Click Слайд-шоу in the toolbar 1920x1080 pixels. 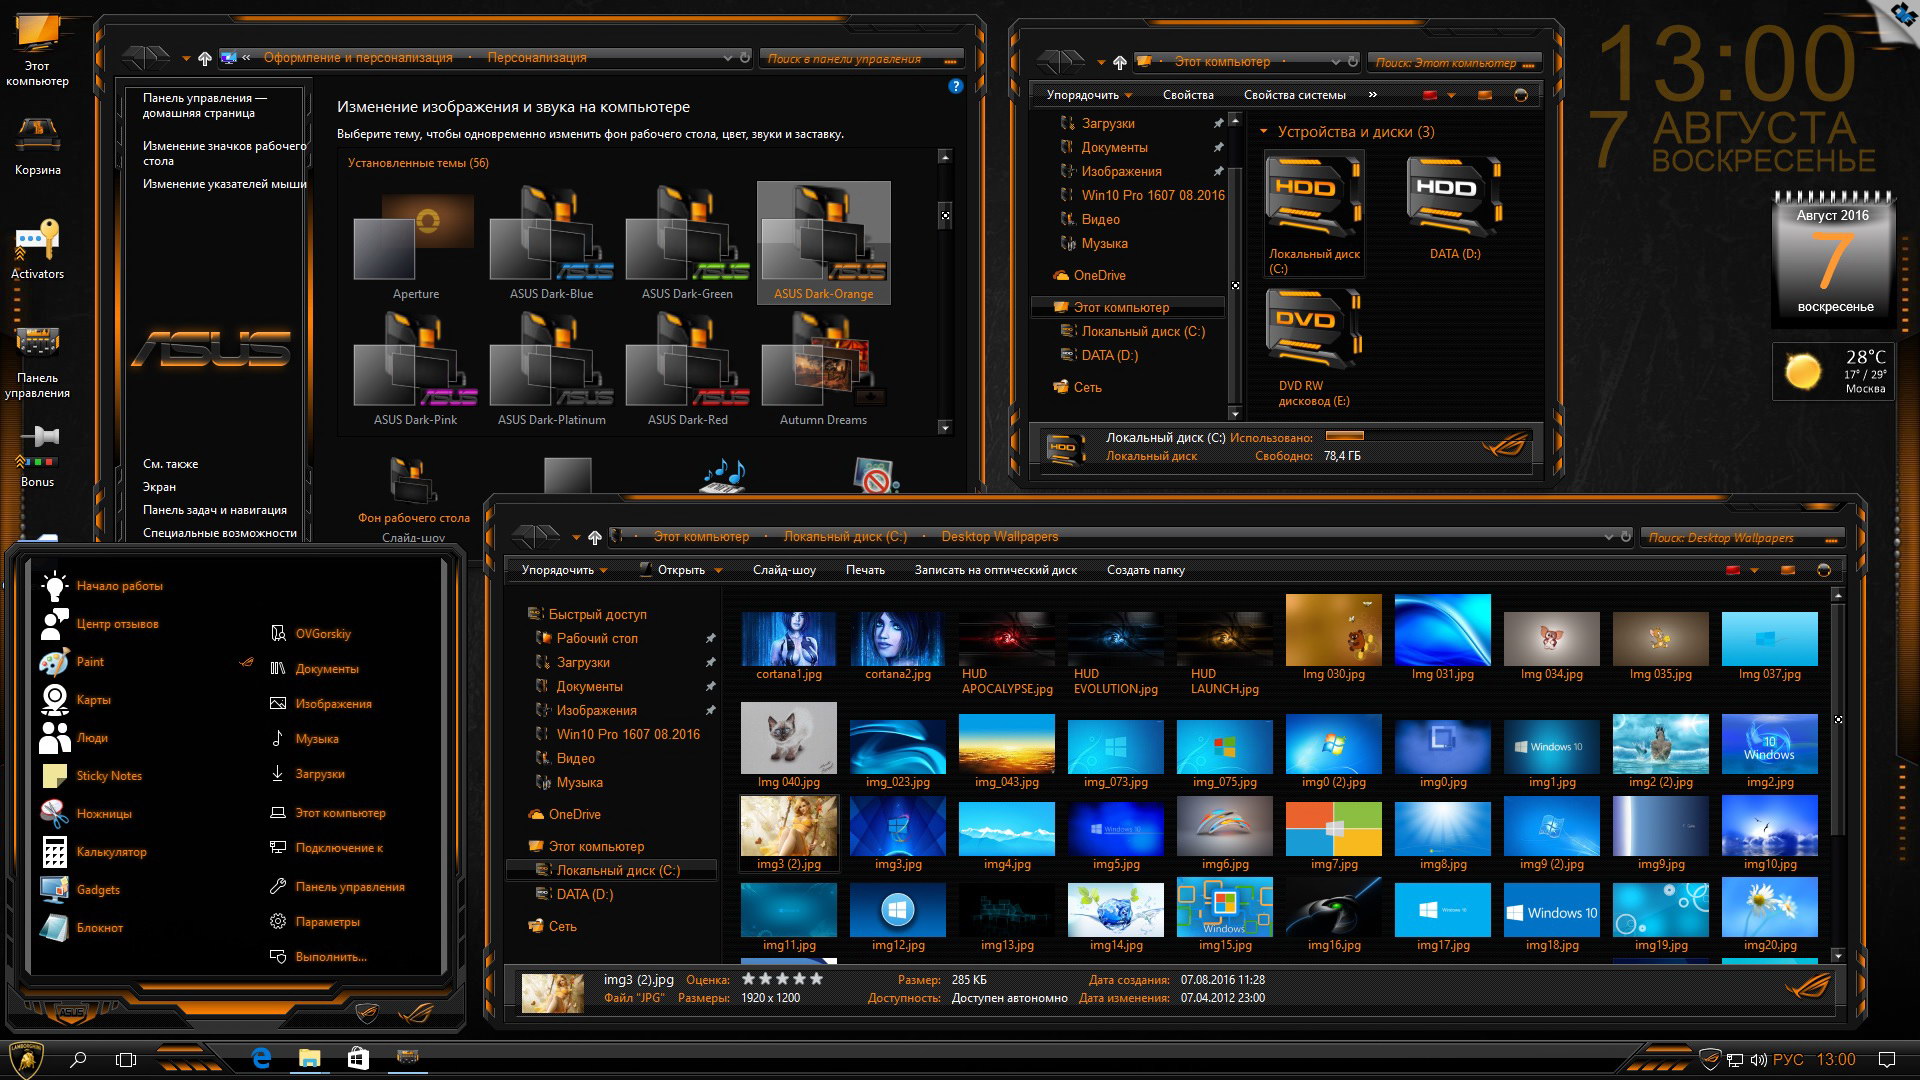tap(784, 570)
